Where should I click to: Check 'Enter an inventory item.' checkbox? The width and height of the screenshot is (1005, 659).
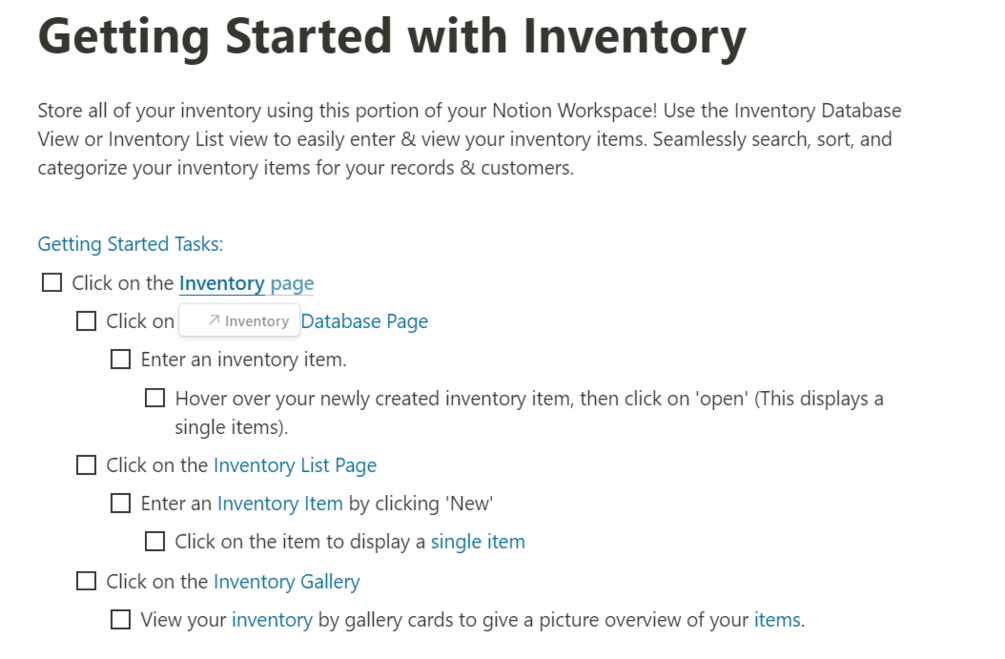(x=121, y=359)
